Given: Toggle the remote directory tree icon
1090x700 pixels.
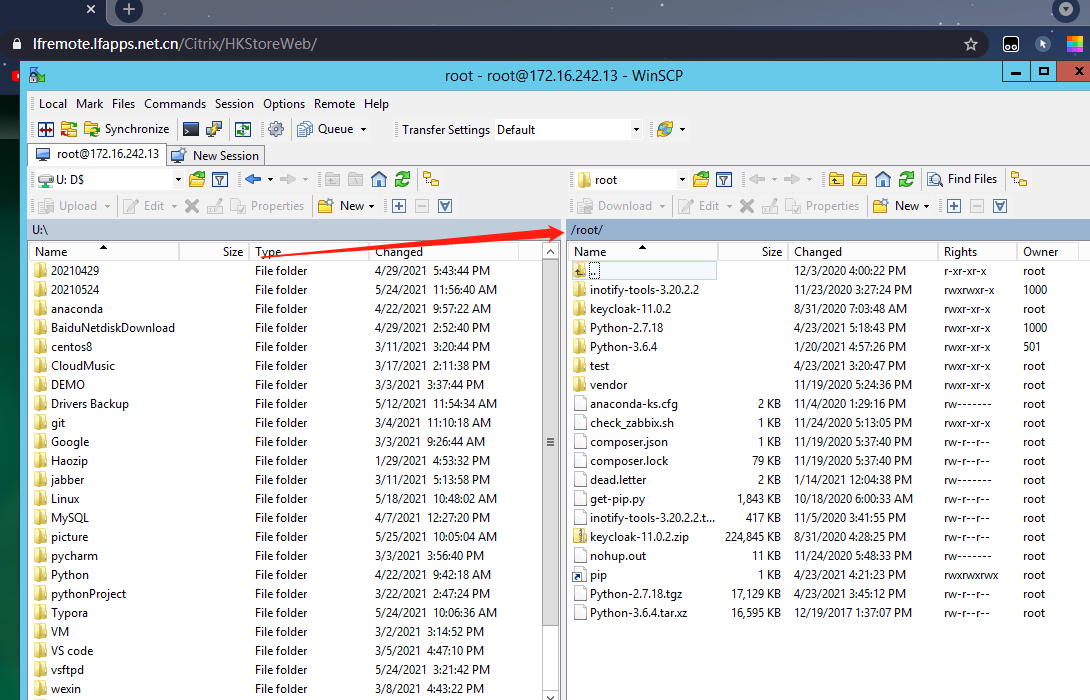Looking at the screenshot, I should (x=1019, y=180).
